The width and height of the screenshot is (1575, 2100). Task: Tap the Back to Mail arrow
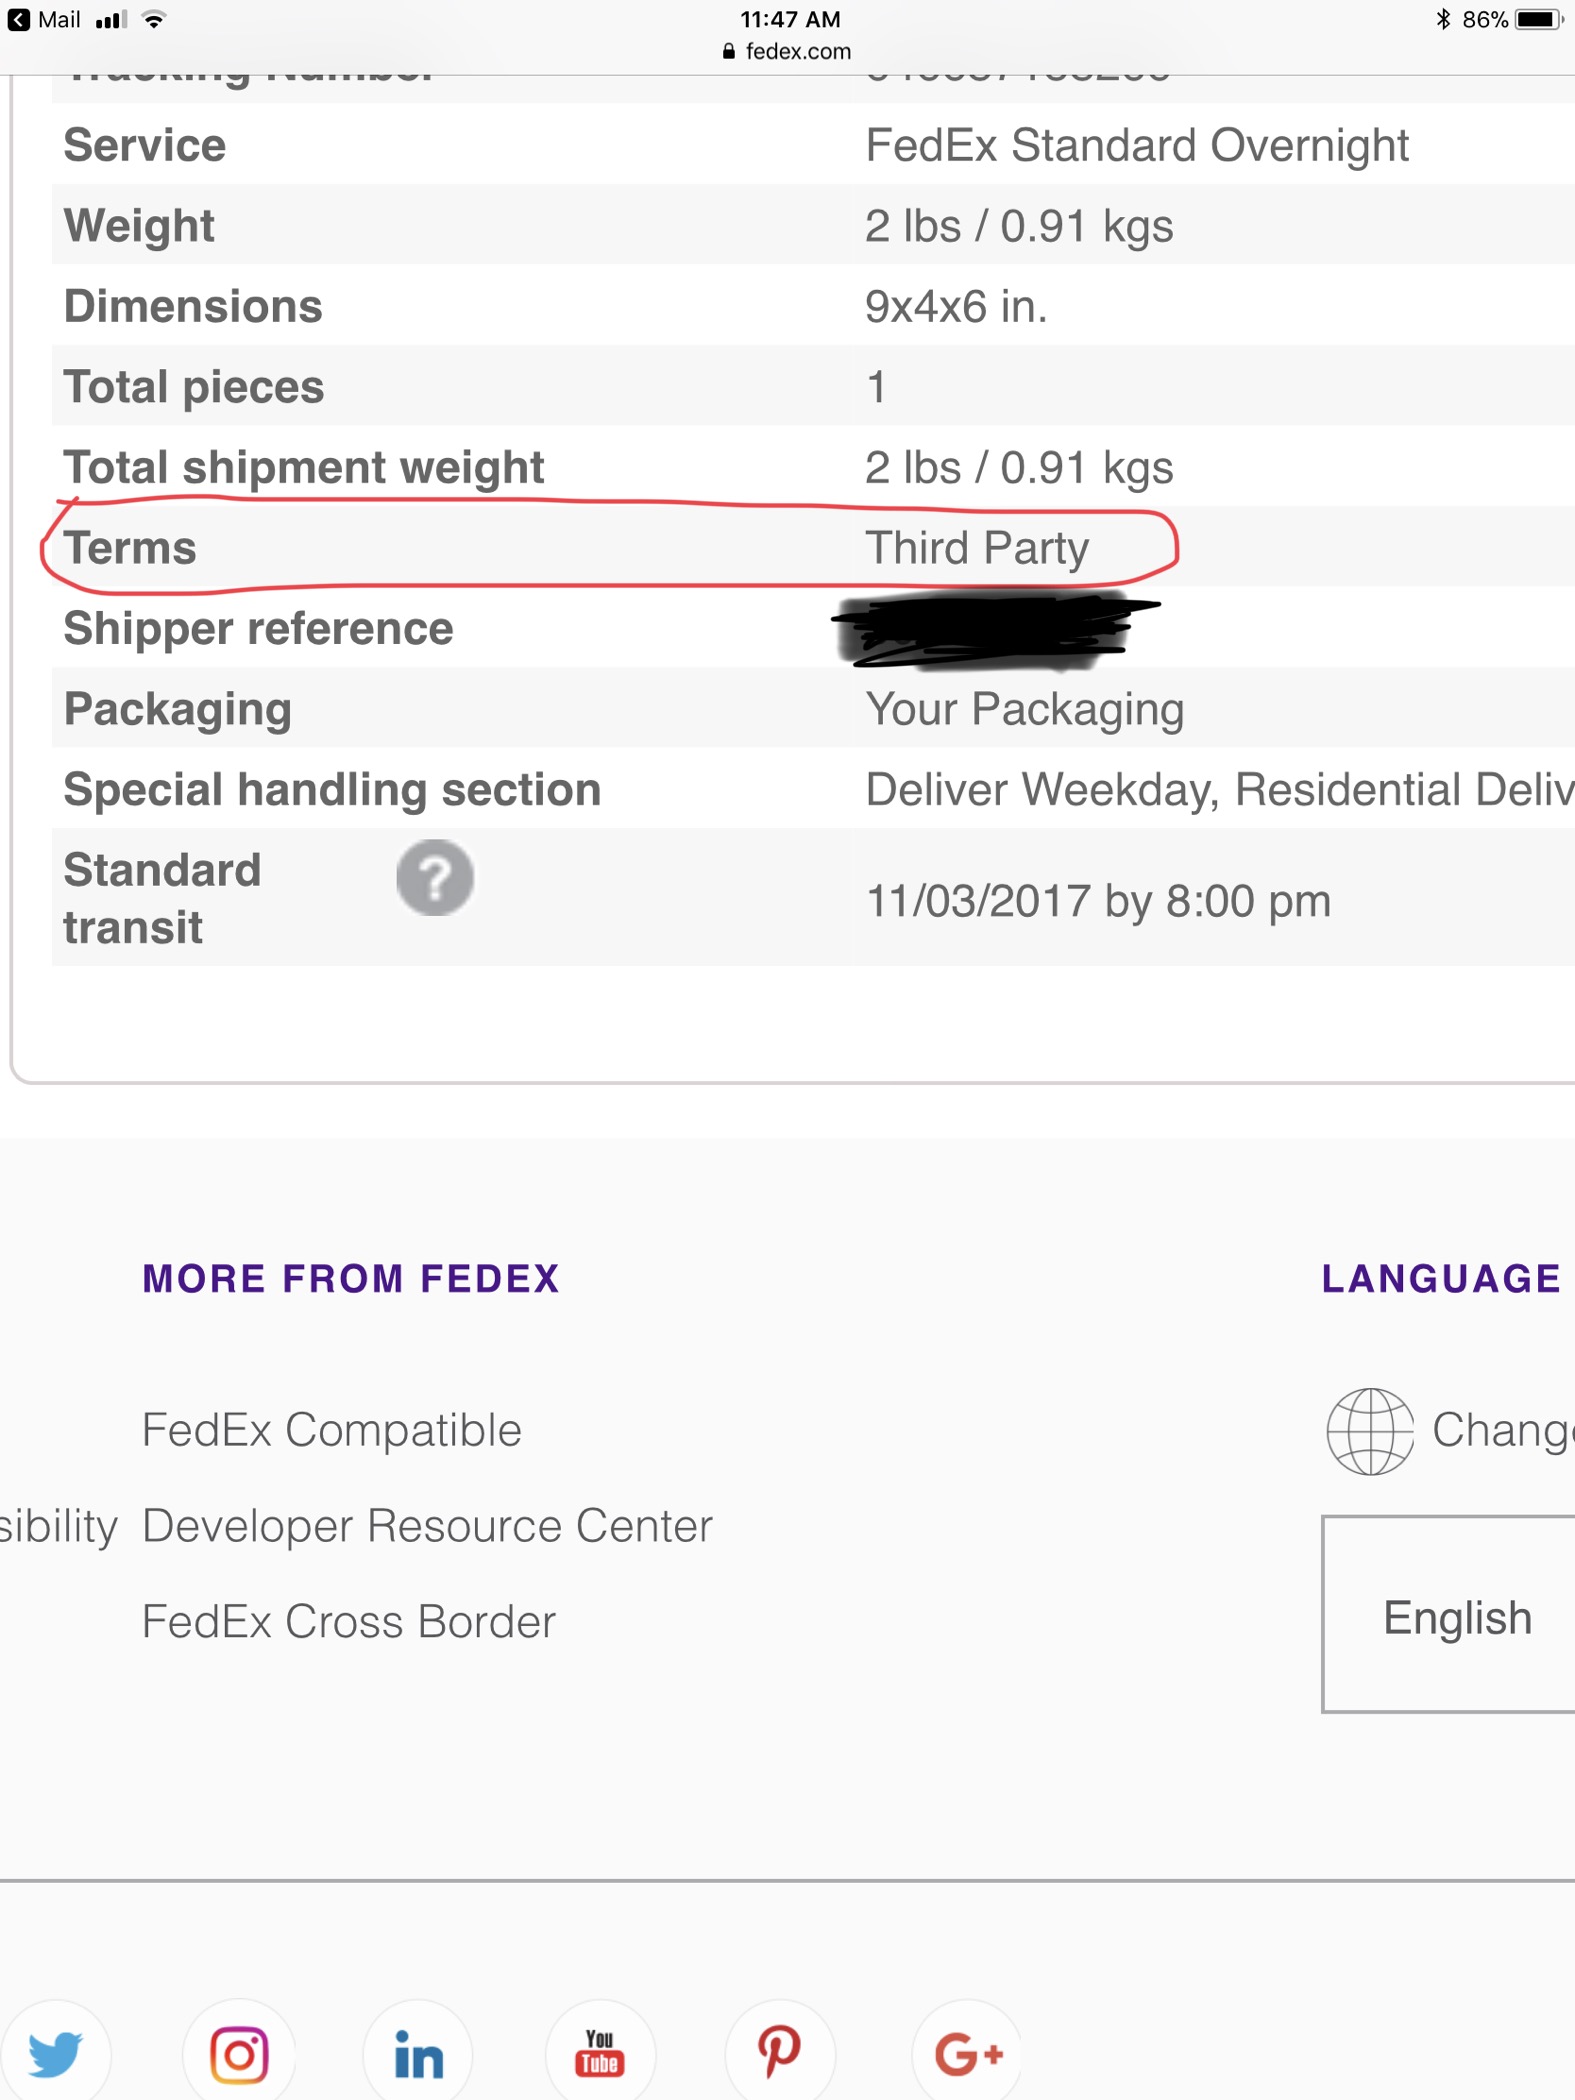[19, 19]
